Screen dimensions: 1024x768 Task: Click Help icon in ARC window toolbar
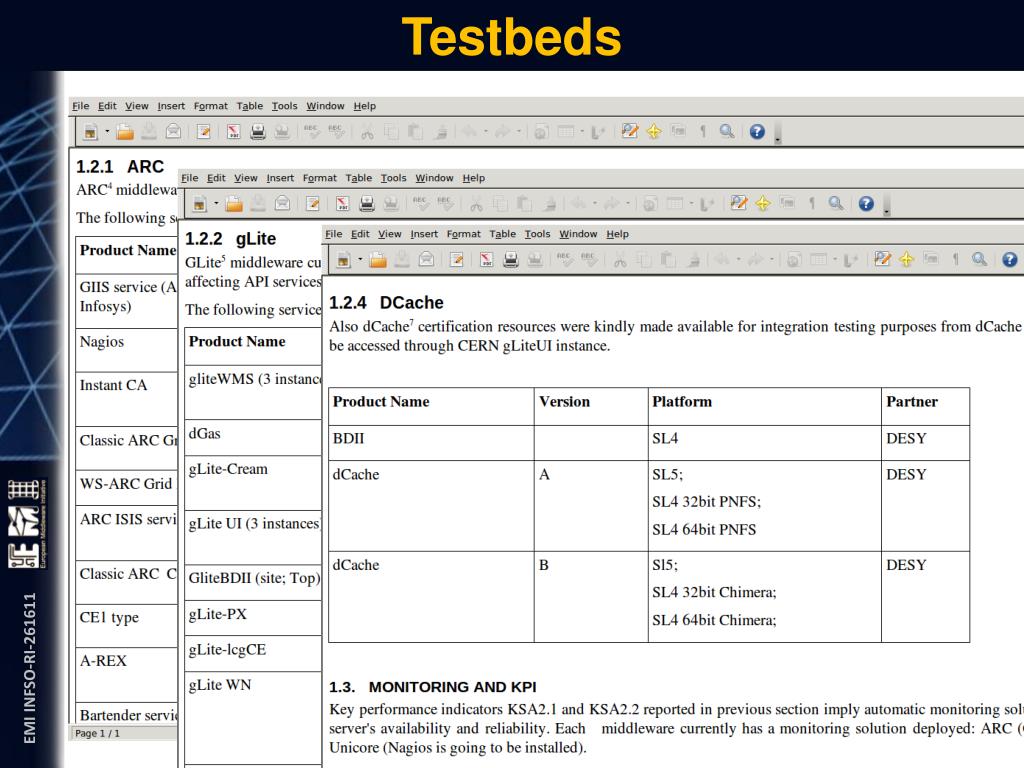tap(757, 132)
